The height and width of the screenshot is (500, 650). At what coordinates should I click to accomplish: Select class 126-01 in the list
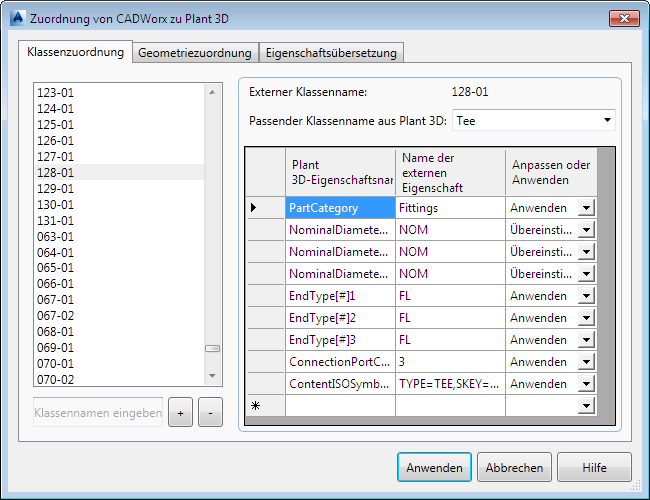[119, 141]
